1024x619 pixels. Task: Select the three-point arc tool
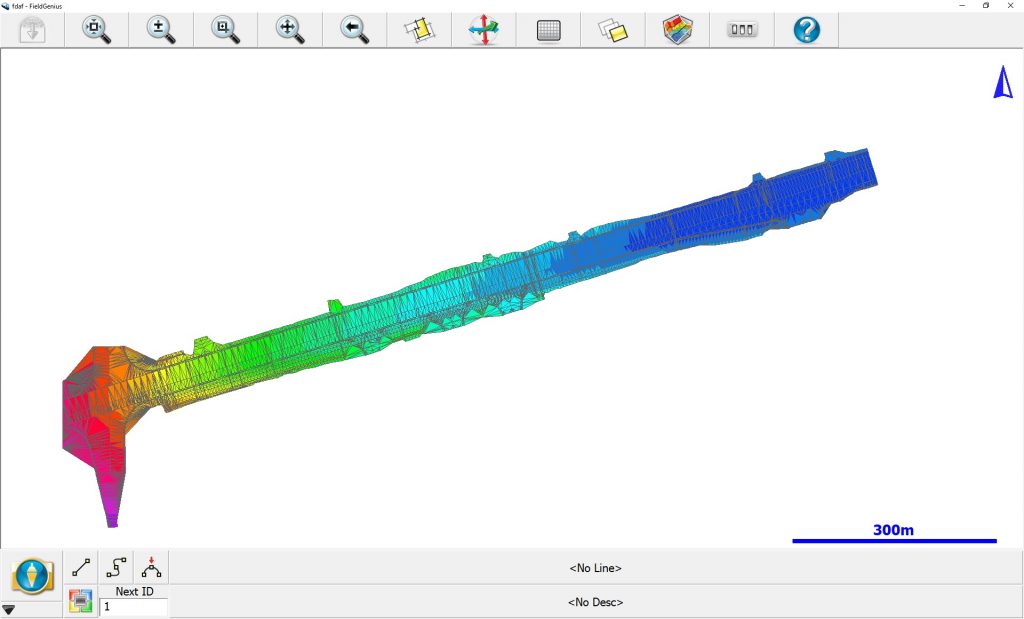coord(151,567)
